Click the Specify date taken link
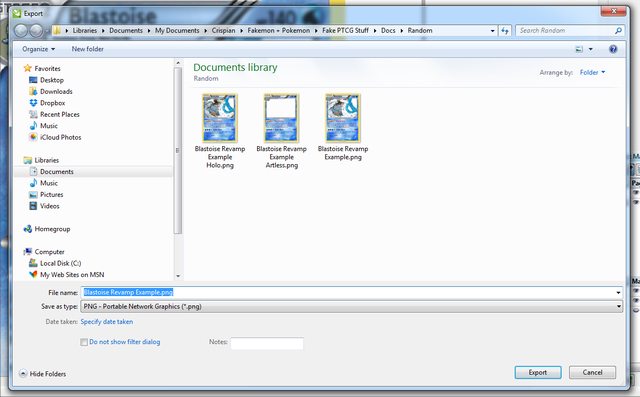640x397 pixels. pyautogui.click(x=107, y=322)
